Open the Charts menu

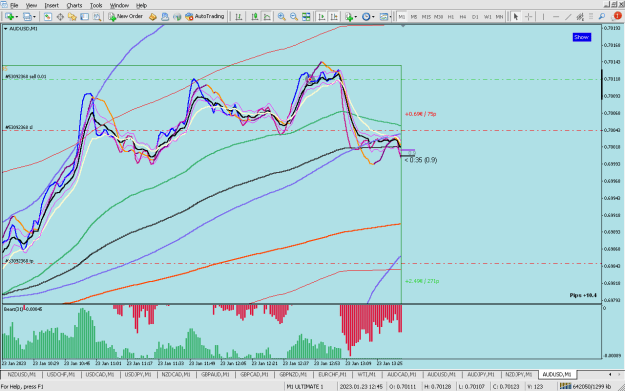click(x=74, y=6)
